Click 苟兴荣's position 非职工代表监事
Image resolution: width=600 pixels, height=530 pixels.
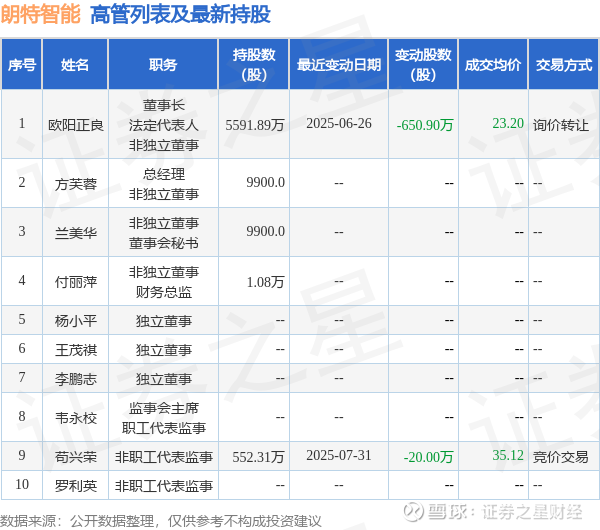[x=164, y=457]
